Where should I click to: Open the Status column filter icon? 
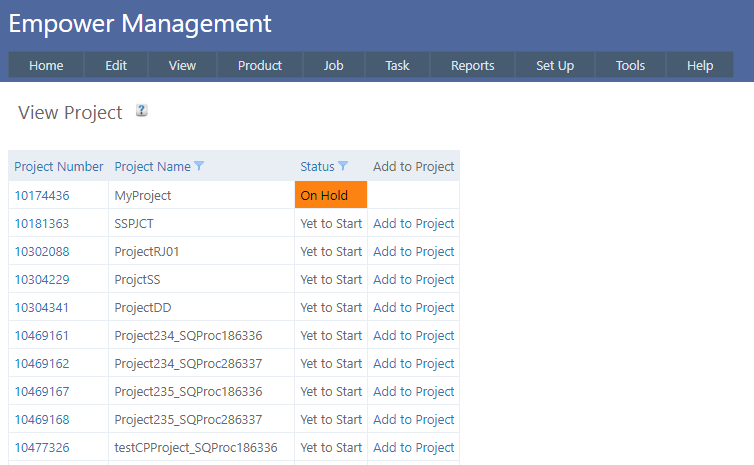[343, 166]
